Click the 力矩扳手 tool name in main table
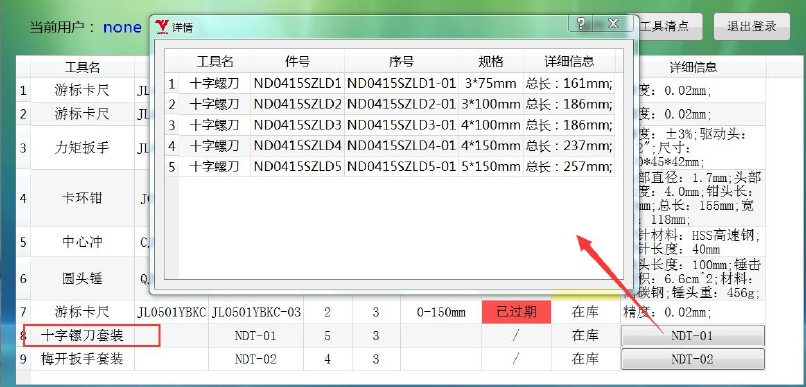This screenshot has height=387, width=806. (x=82, y=148)
